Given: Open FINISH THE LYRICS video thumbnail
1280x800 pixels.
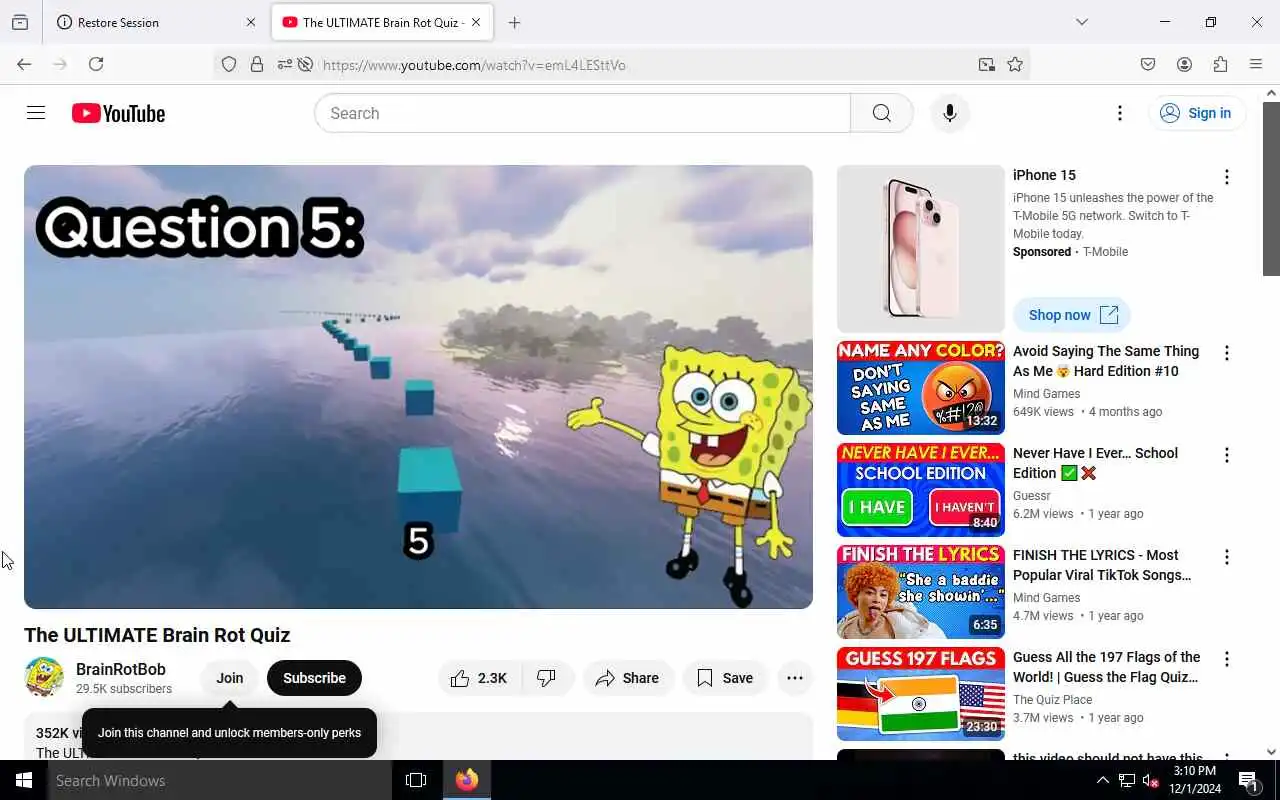Looking at the screenshot, I should click(921, 592).
